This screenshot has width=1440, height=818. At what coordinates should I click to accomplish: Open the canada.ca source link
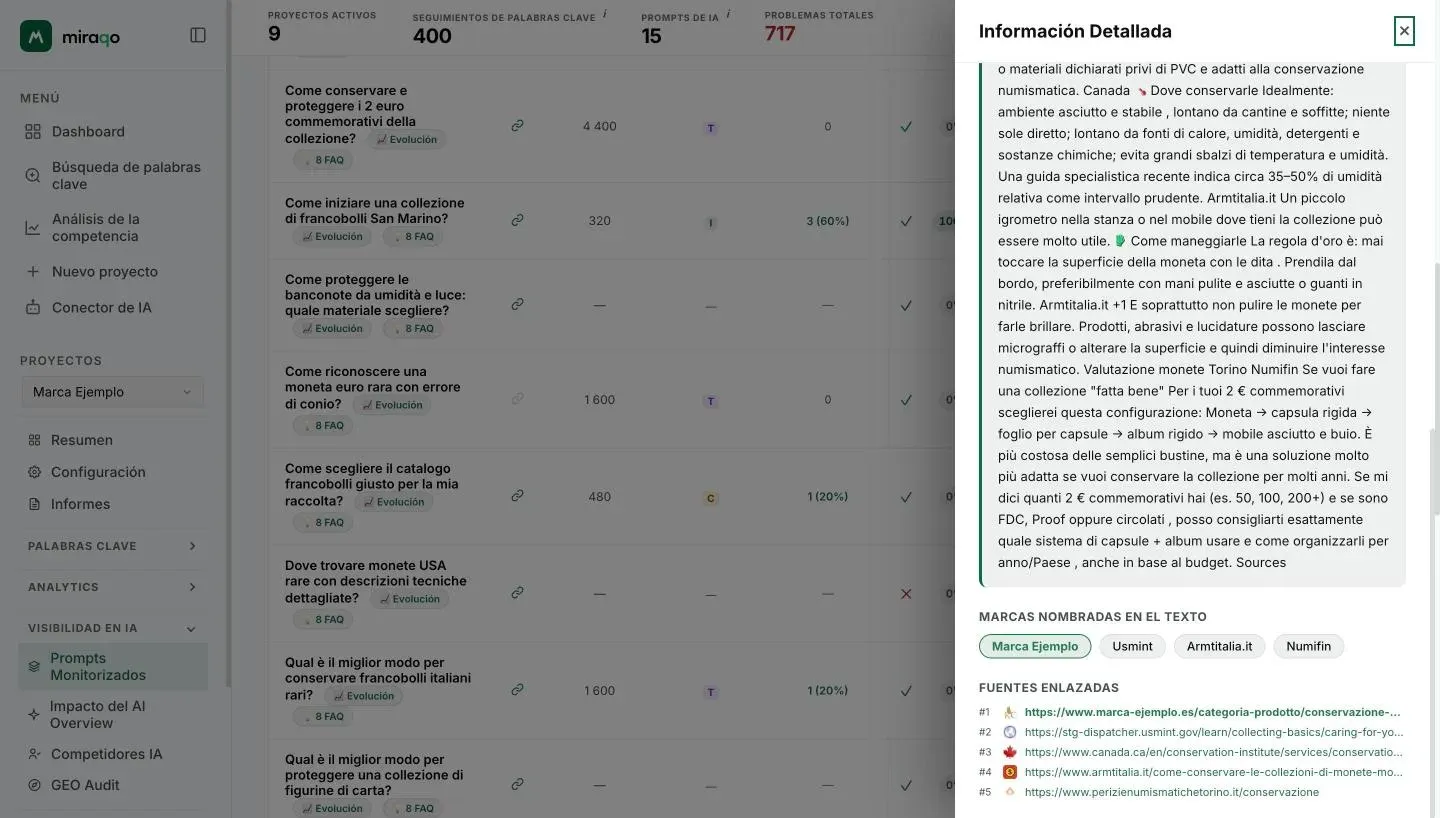pos(1213,752)
